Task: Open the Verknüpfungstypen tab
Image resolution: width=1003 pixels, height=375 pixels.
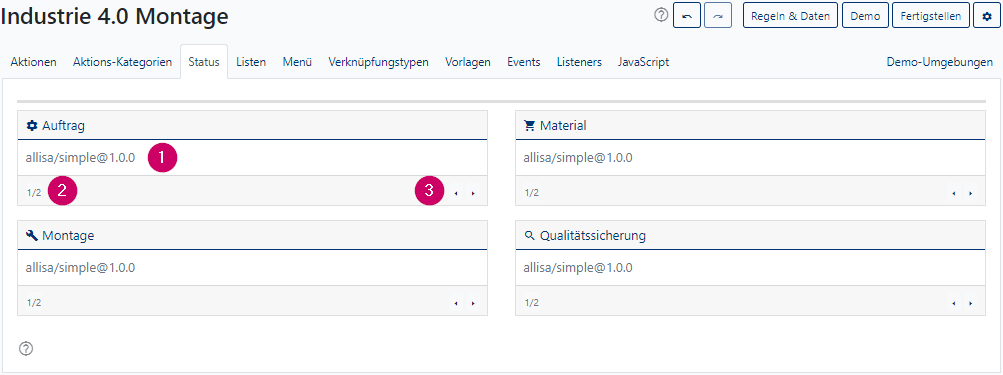Action: point(379,62)
